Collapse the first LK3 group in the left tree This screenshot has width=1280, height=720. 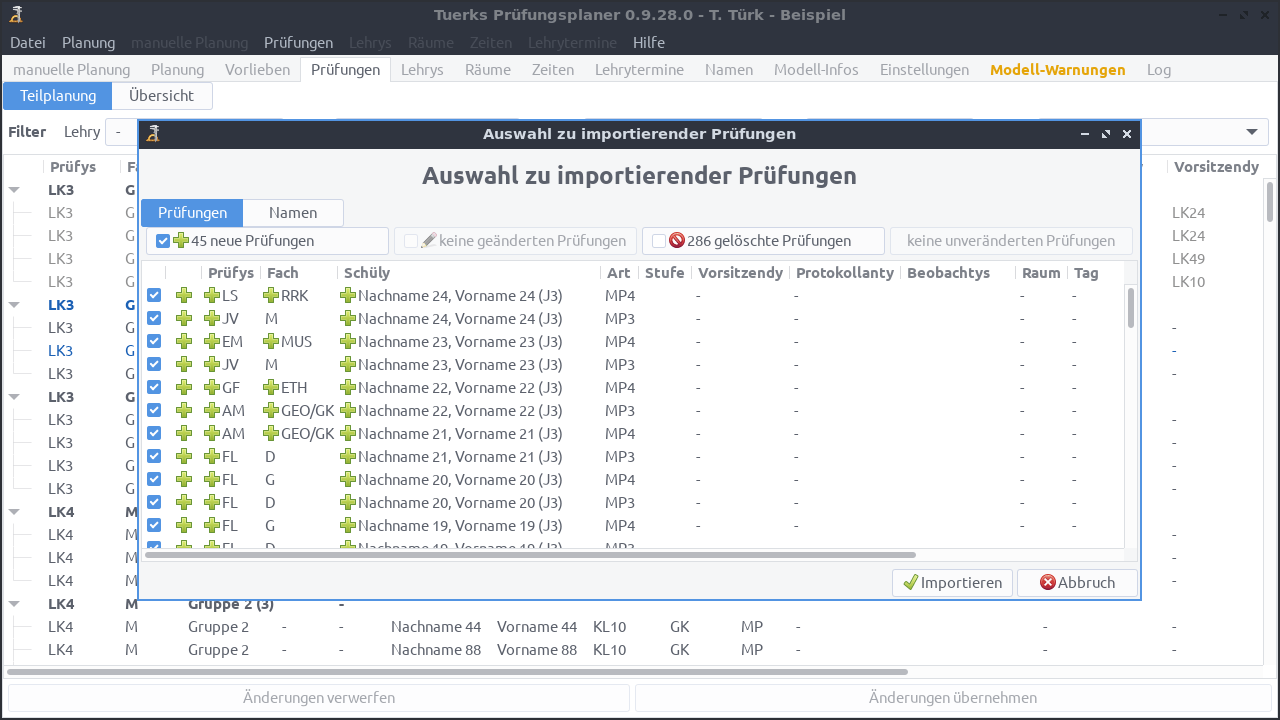pos(14,189)
